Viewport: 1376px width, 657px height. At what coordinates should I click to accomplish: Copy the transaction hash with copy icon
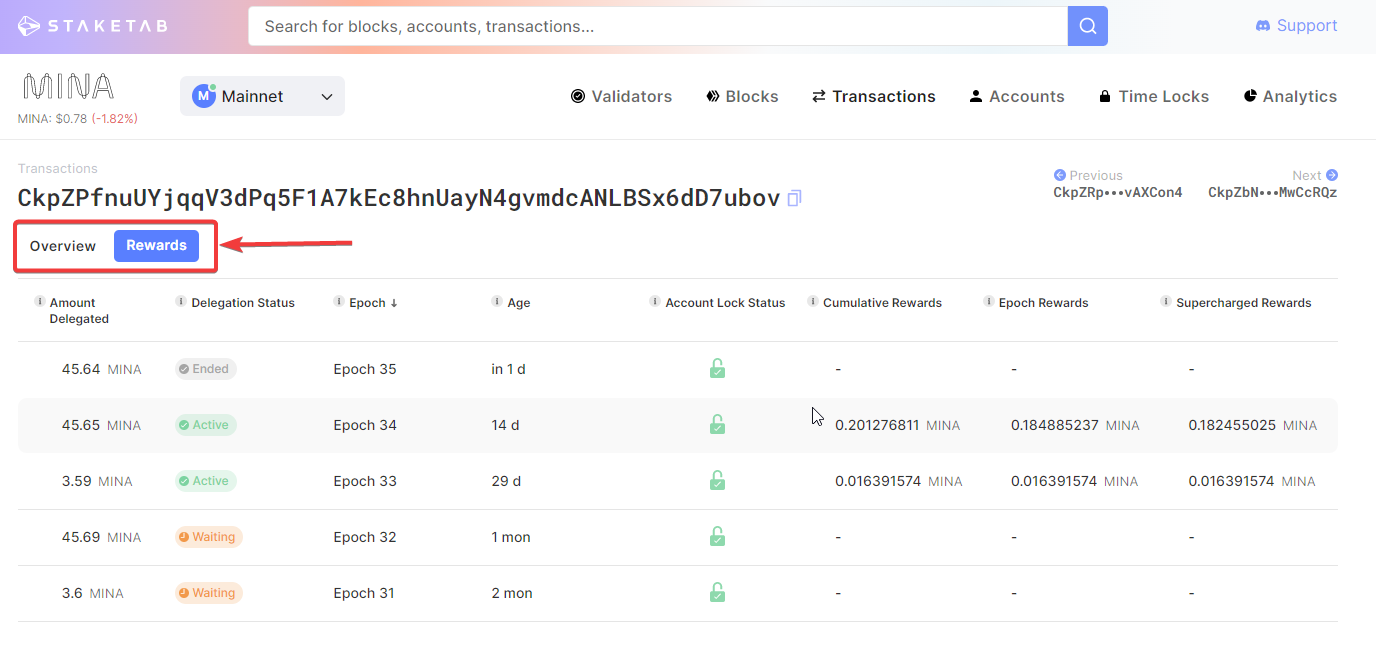tap(794, 199)
